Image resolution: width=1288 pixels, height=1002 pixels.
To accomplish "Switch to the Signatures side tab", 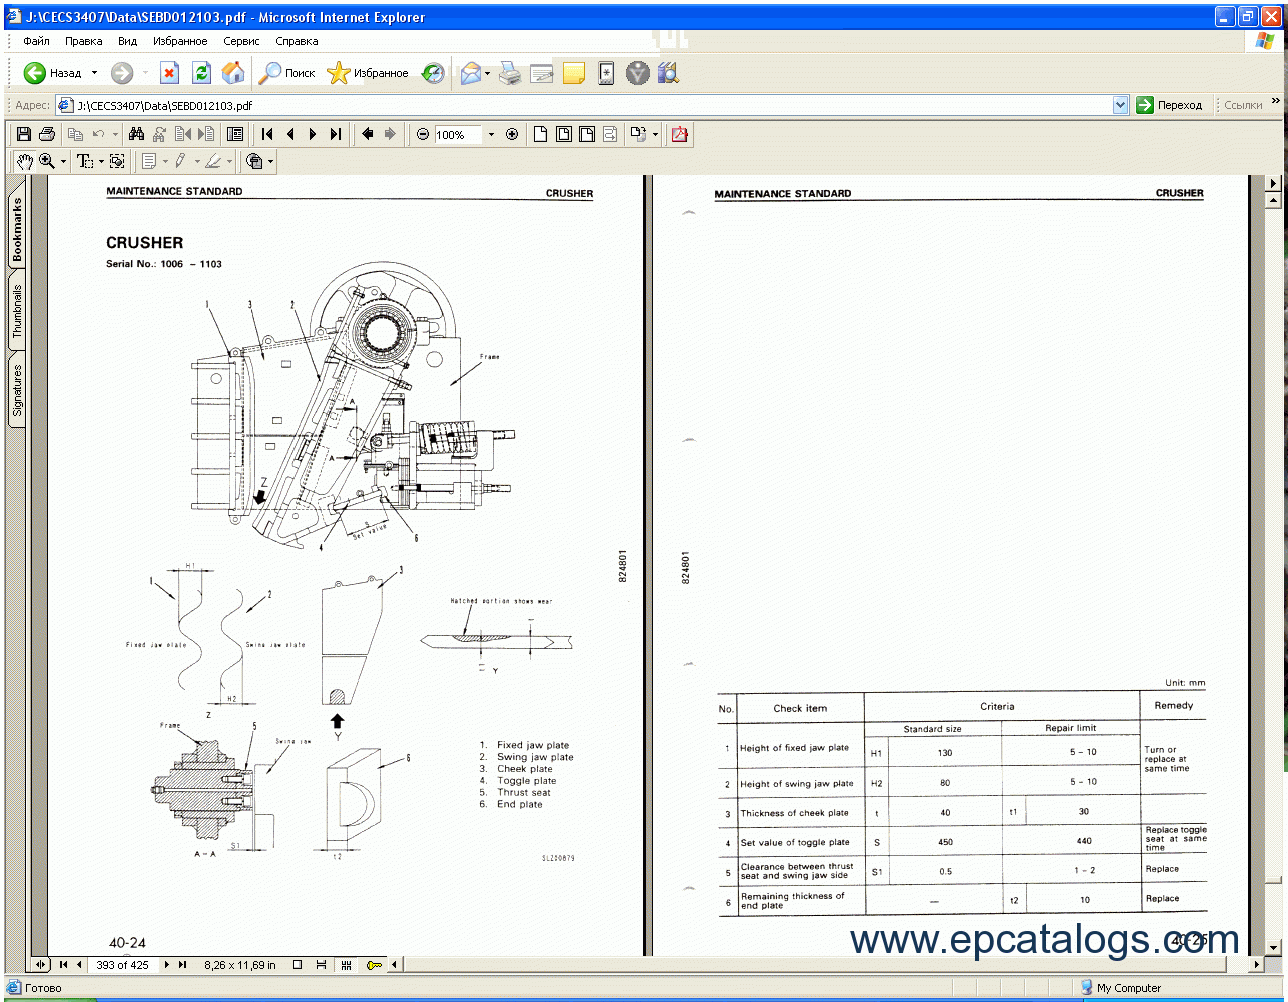I will pyautogui.click(x=17, y=390).
